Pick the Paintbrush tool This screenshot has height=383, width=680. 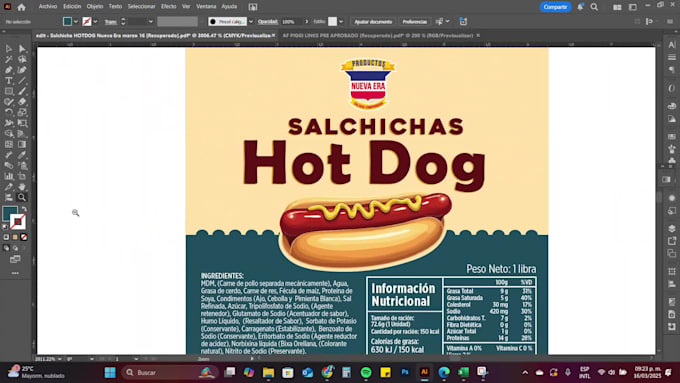[x=22, y=91]
